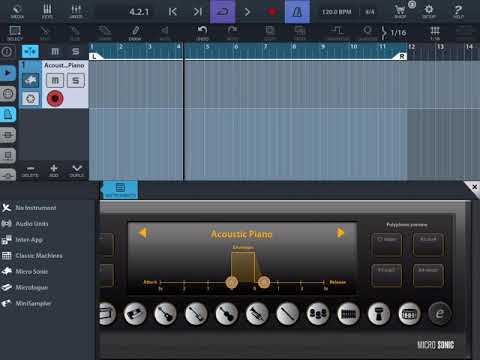Duplicate the selected track
Image resolution: width=480 pixels, height=360 pixels.
tap(77, 171)
